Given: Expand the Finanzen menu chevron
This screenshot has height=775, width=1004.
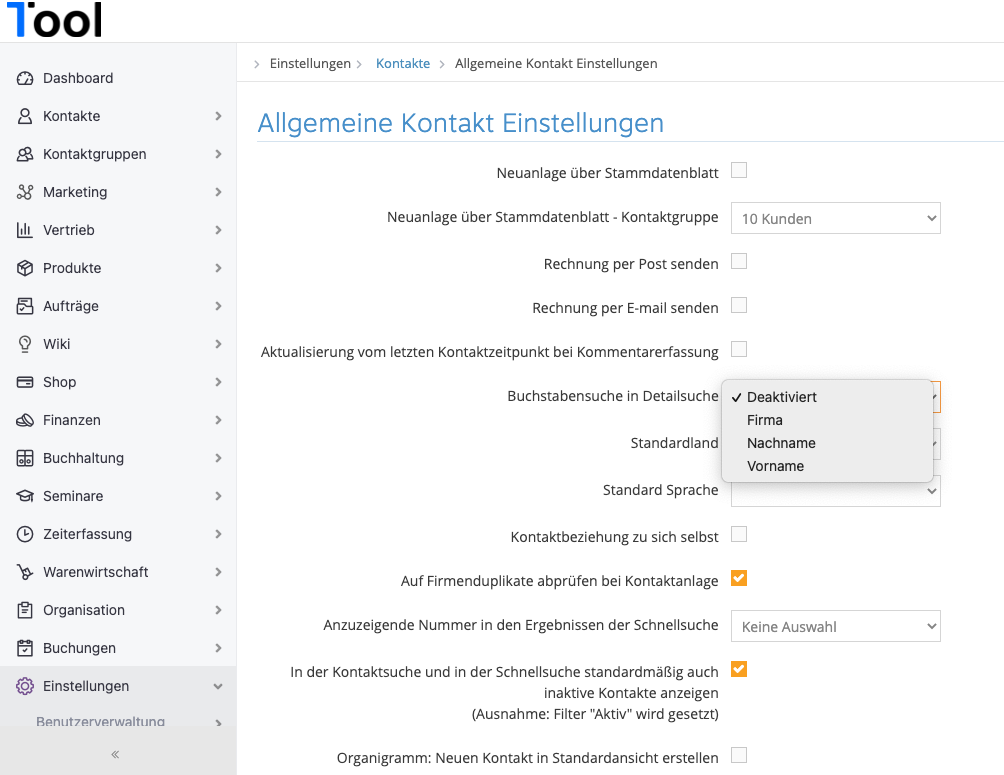Looking at the screenshot, I should (x=218, y=420).
